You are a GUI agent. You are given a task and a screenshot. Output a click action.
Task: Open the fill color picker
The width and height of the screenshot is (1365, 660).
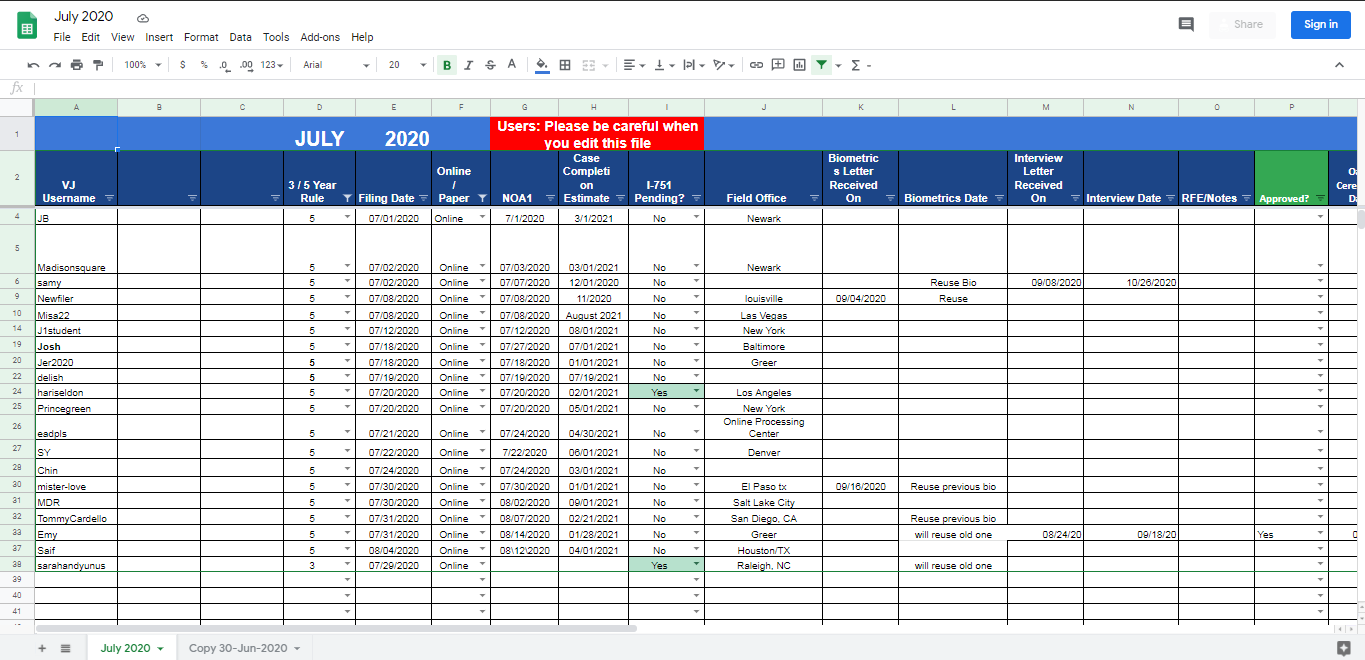[542, 65]
